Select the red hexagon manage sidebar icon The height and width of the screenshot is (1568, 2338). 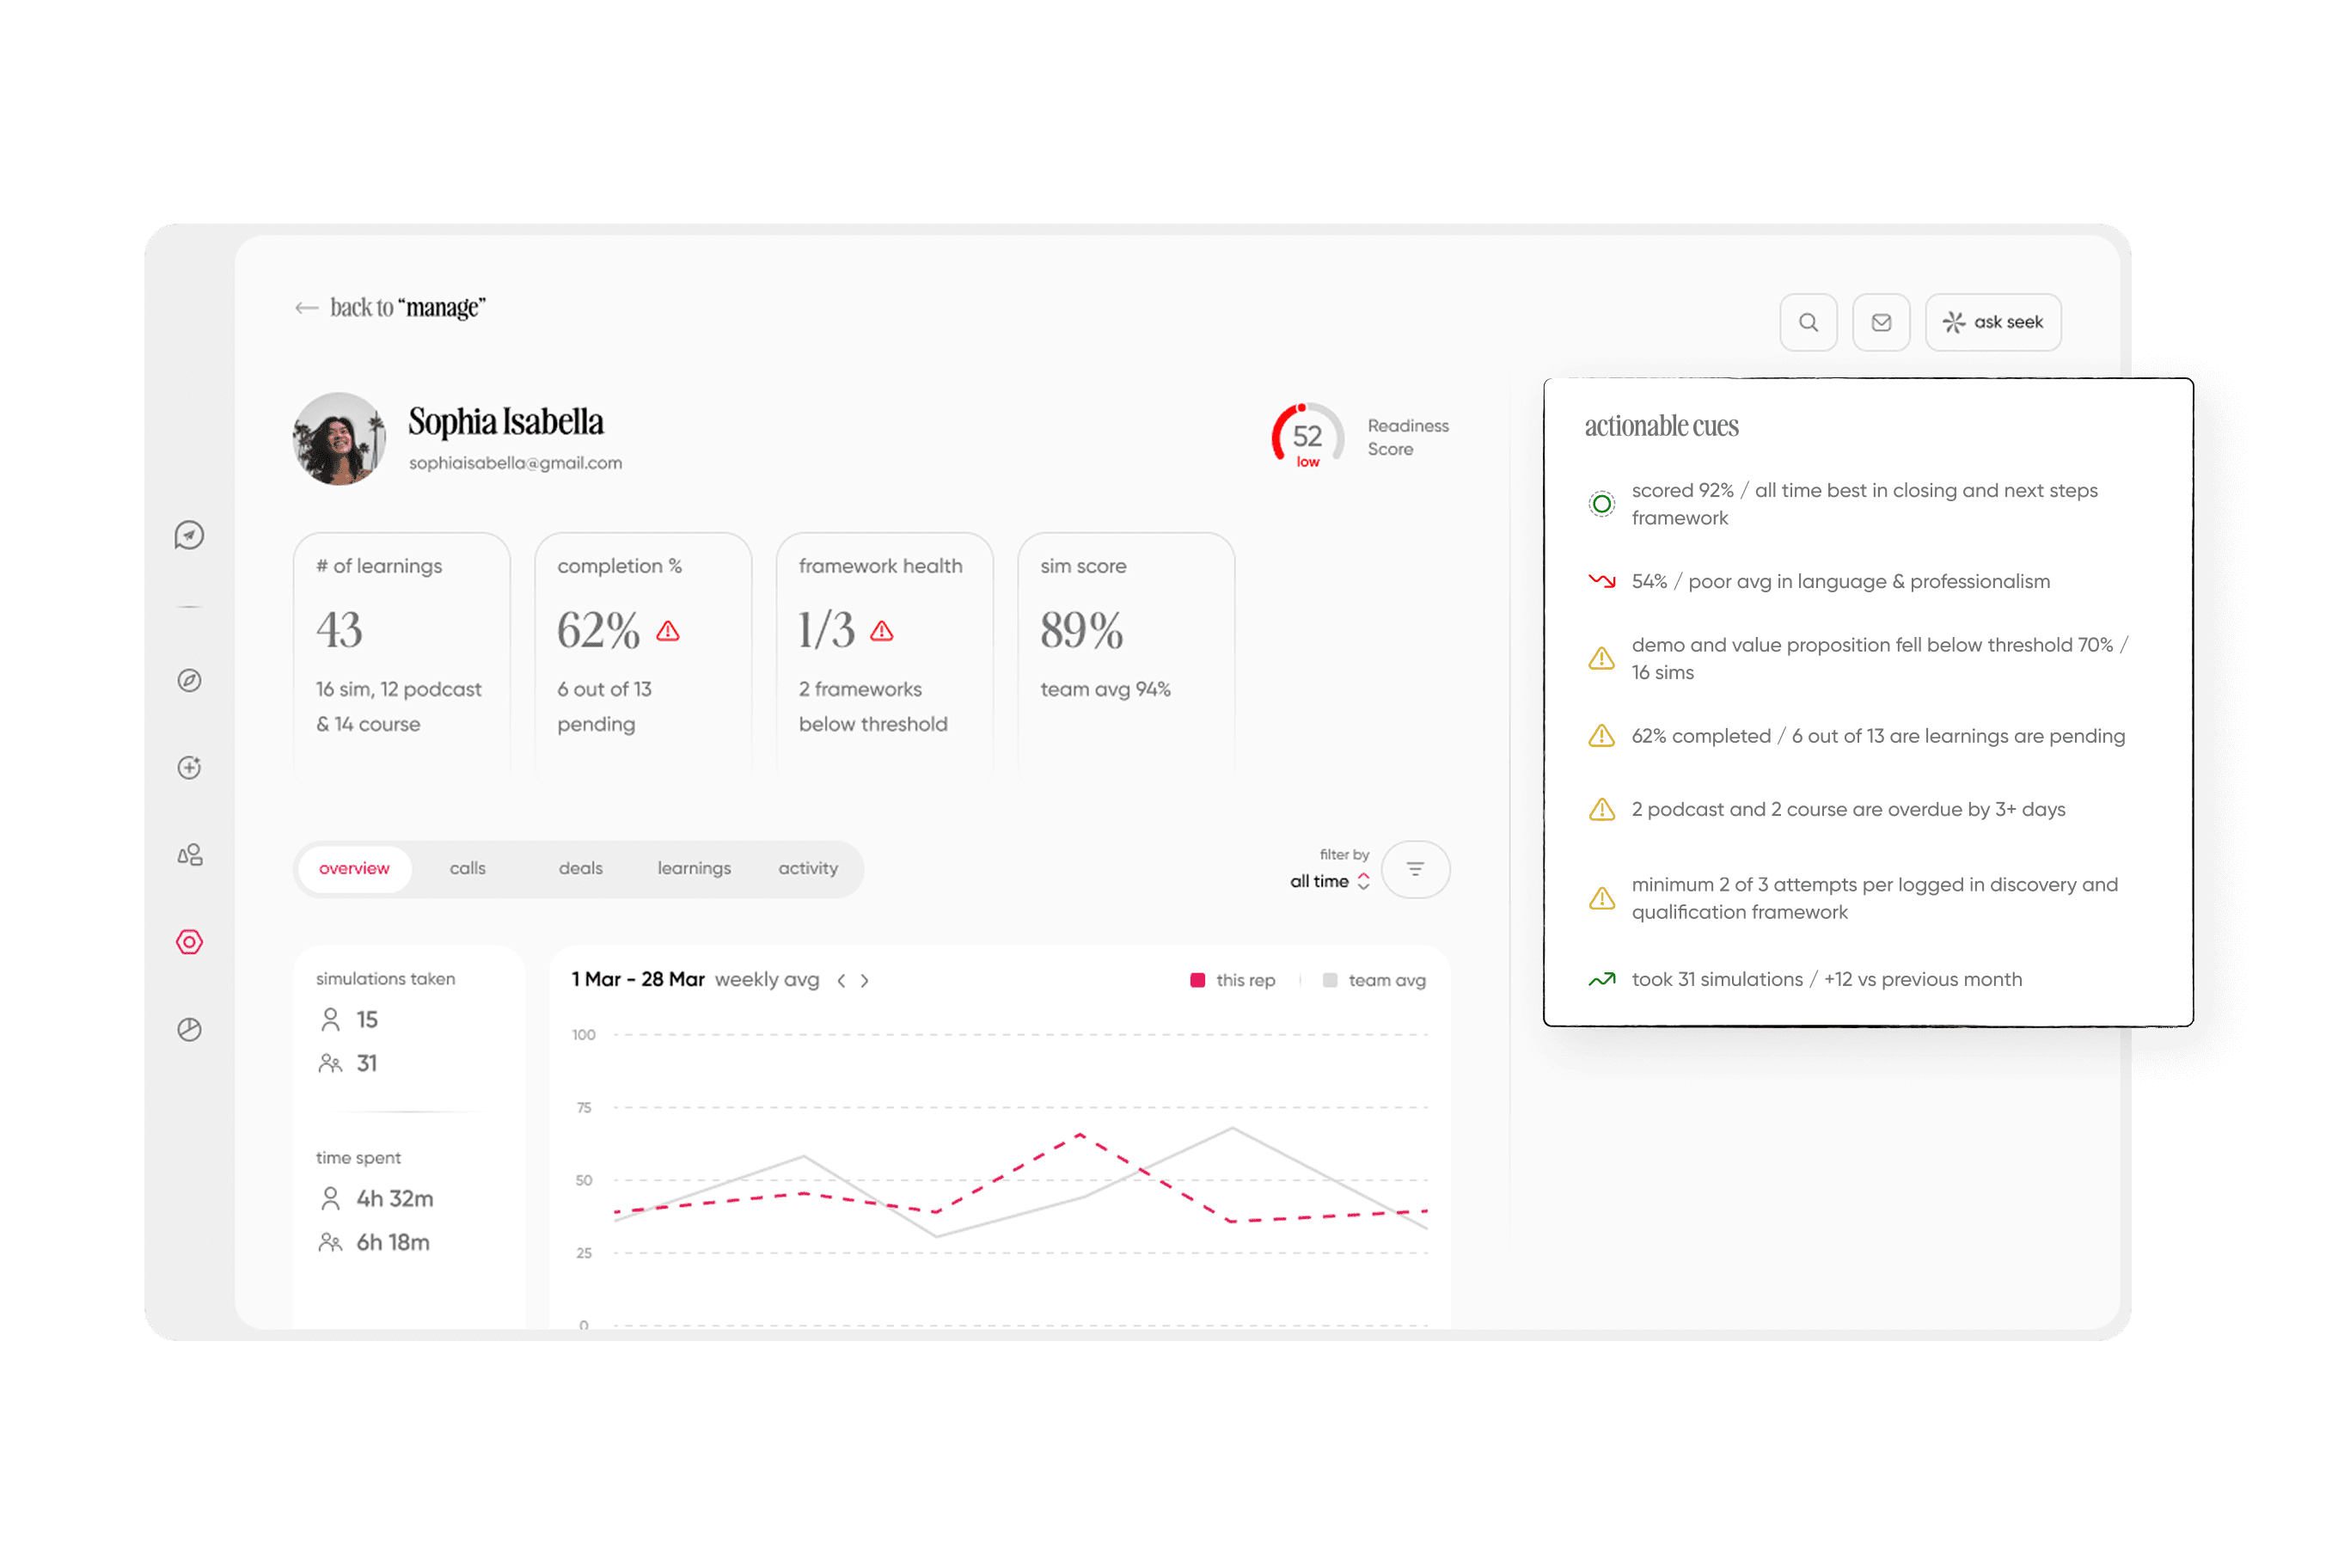[x=189, y=941]
